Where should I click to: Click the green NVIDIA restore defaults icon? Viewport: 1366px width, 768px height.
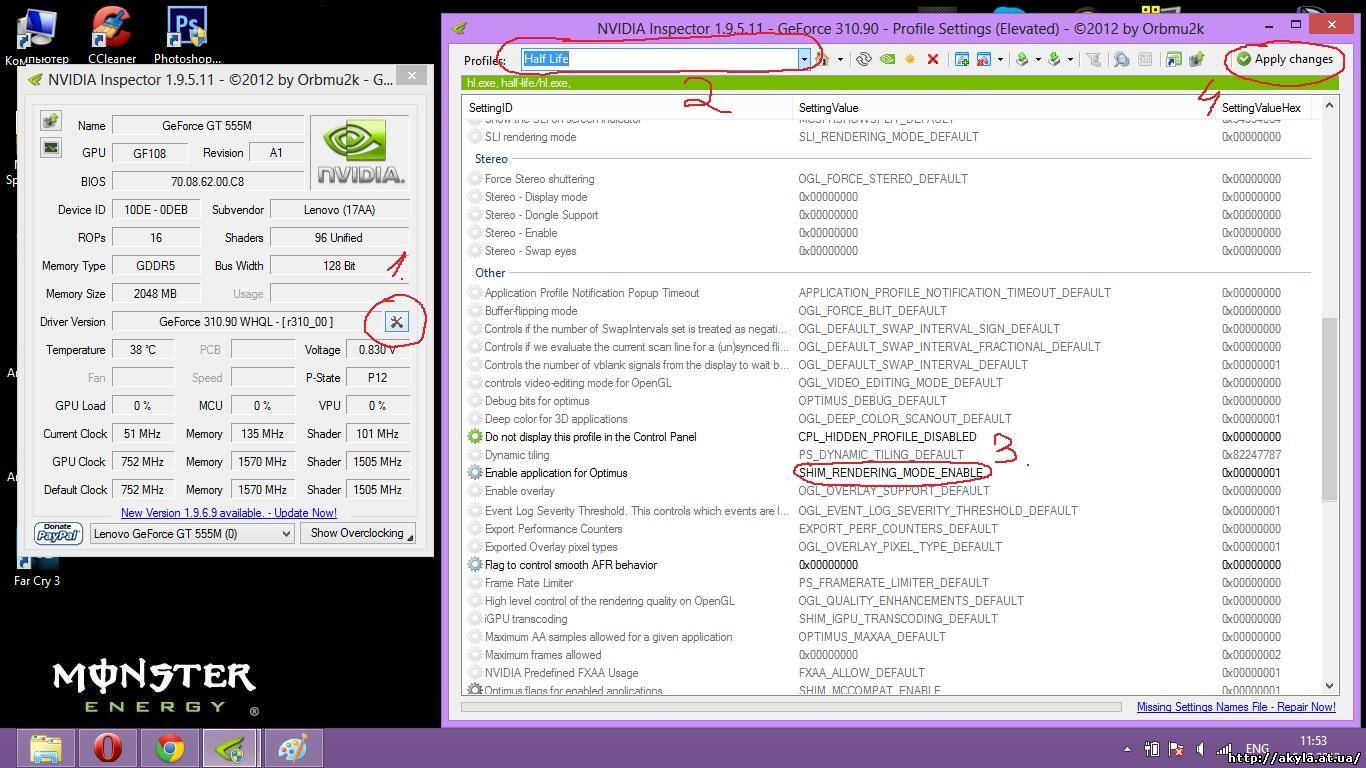(x=887, y=60)
